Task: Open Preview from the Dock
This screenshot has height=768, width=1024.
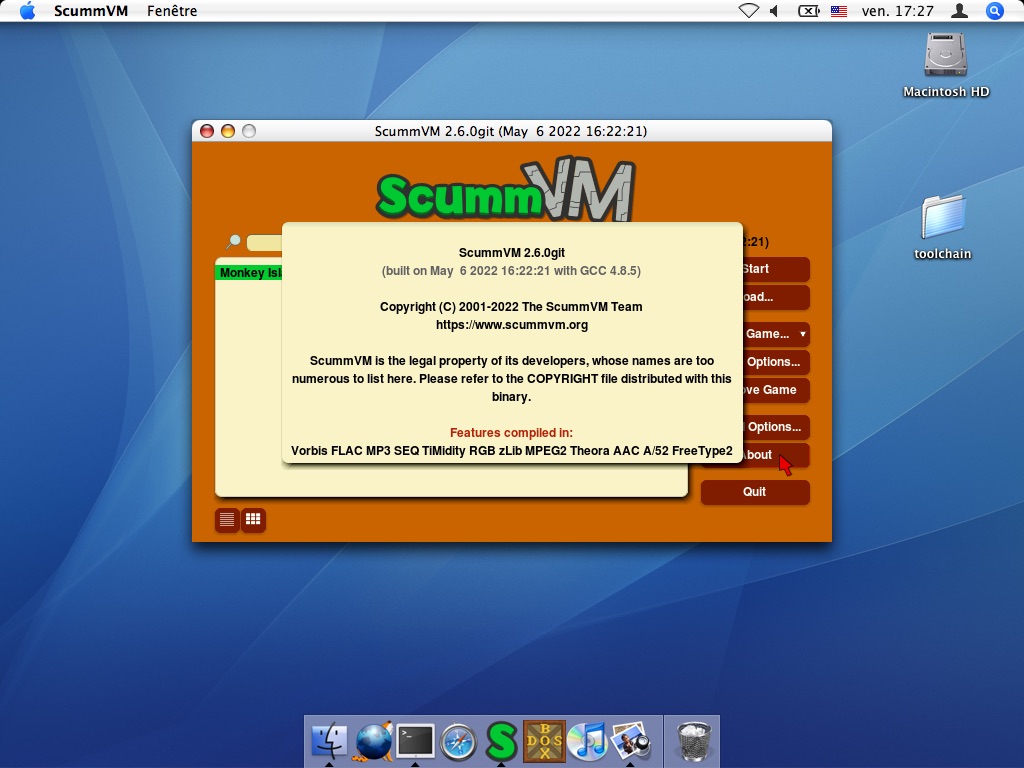Action: click(630, 741)
